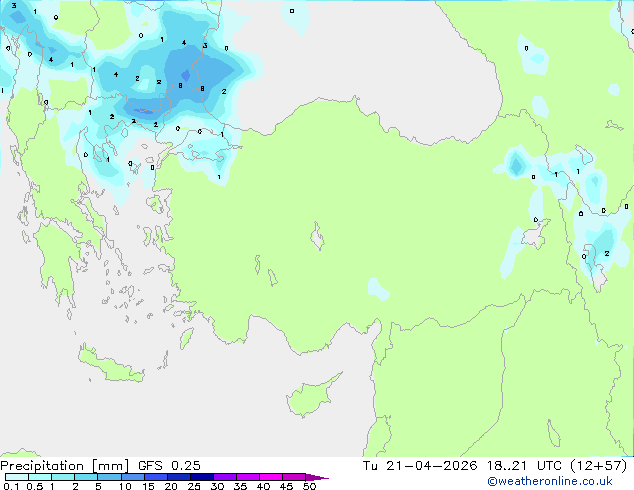Select the dark navy swatch between 25 and 30
Screen dimensions: 634x490
coord(202,477)
